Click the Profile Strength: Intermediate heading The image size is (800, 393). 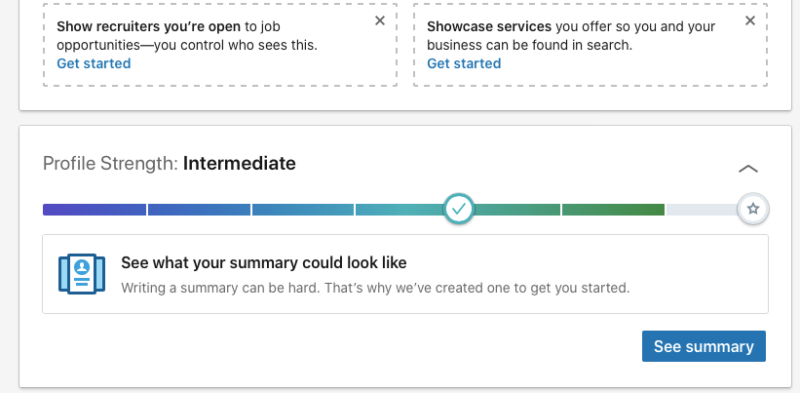(169, 163)
